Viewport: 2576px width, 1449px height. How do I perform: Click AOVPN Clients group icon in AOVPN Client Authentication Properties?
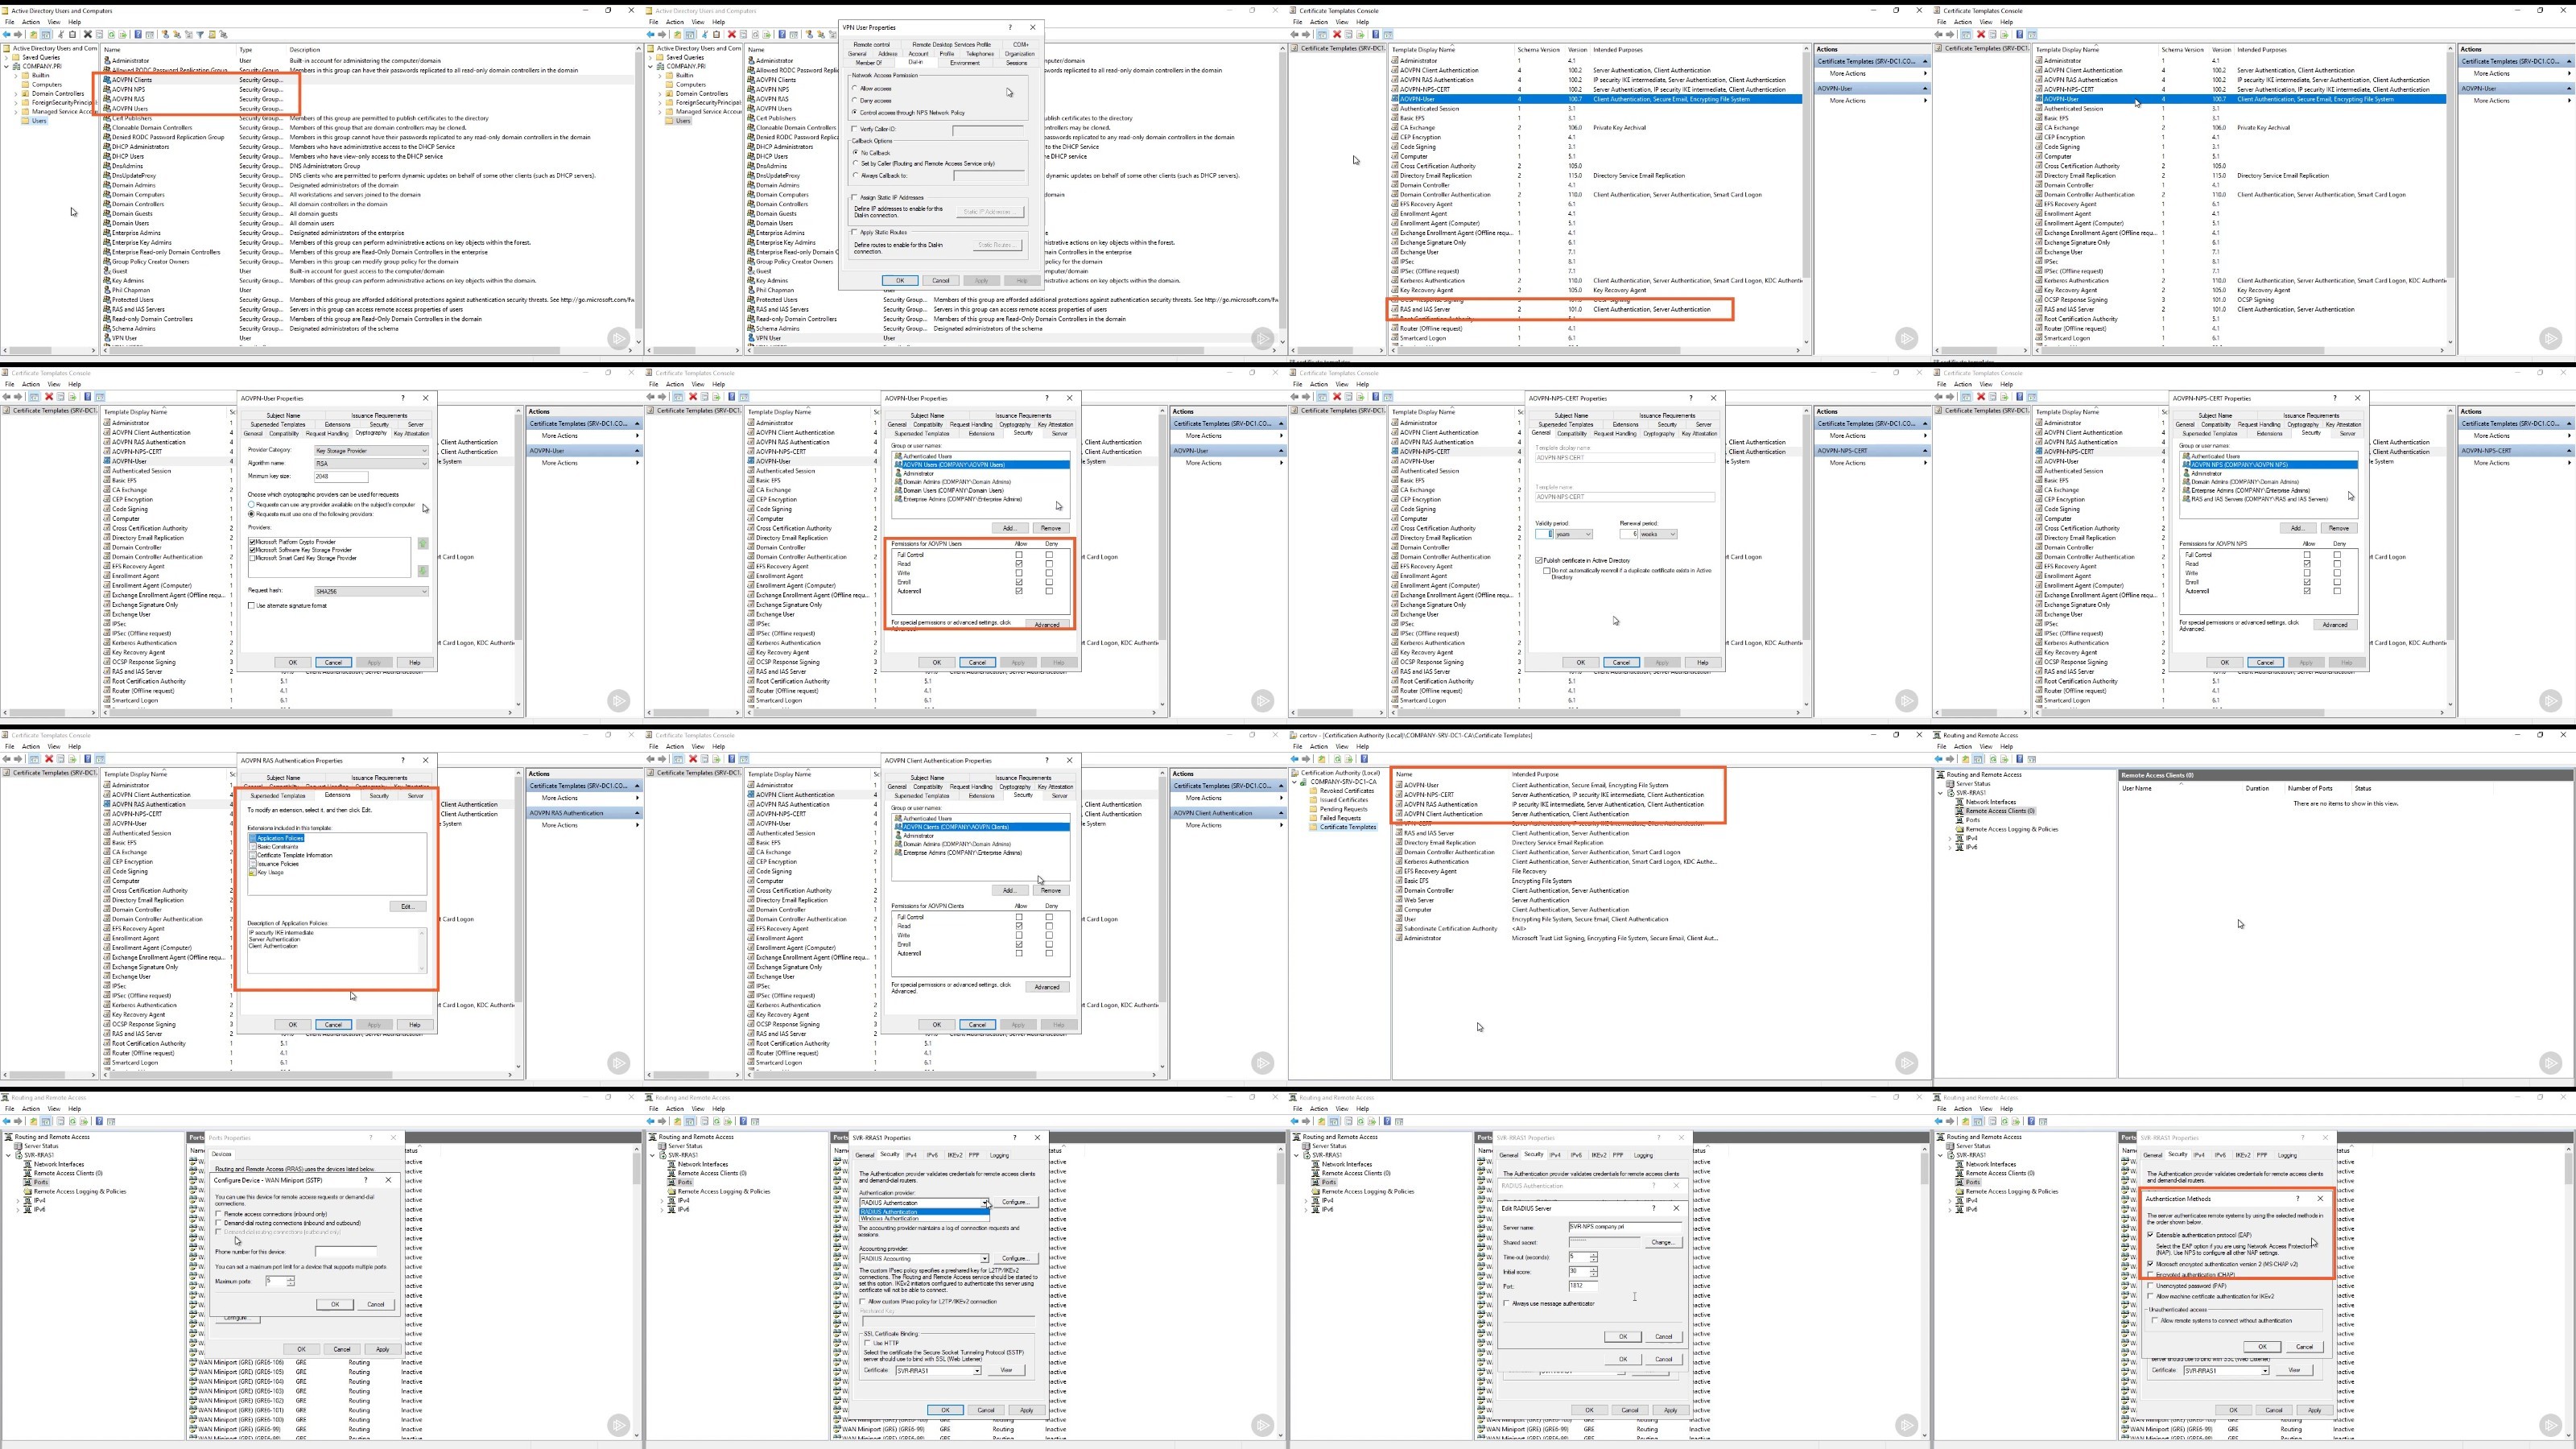pyautogui.click(x=899, y=827)
